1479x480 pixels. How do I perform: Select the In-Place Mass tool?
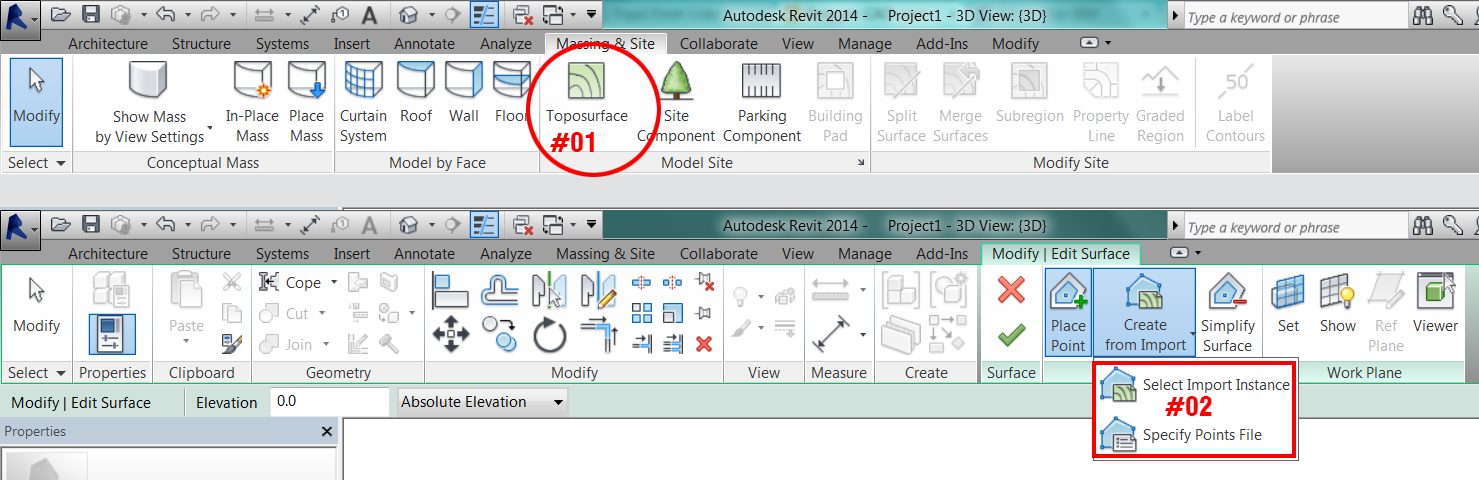point(252,100)
